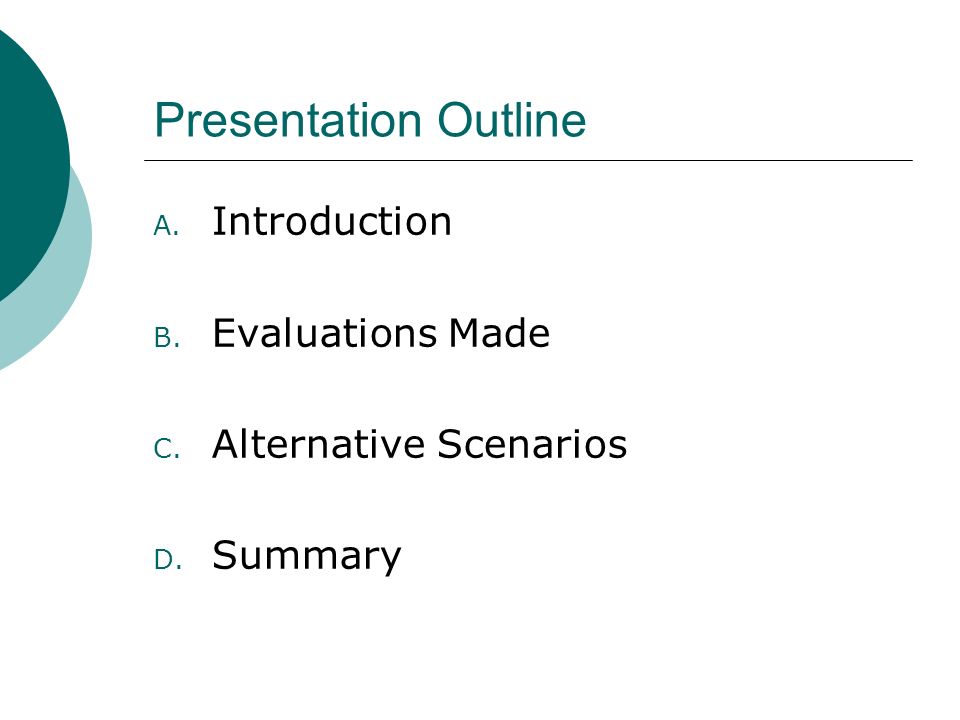The width and height of the screenshot is (960, 720).
Task: Select the Summary list item
Action: tap(306, 557)
